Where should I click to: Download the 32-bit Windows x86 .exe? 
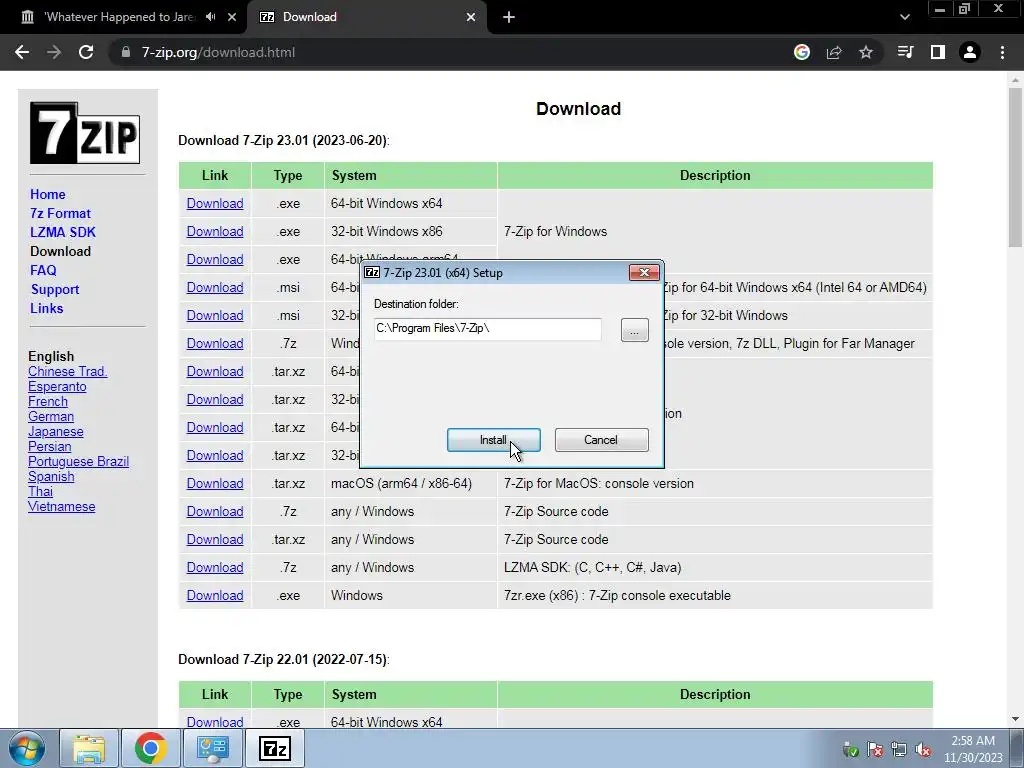tap(215, 232)
